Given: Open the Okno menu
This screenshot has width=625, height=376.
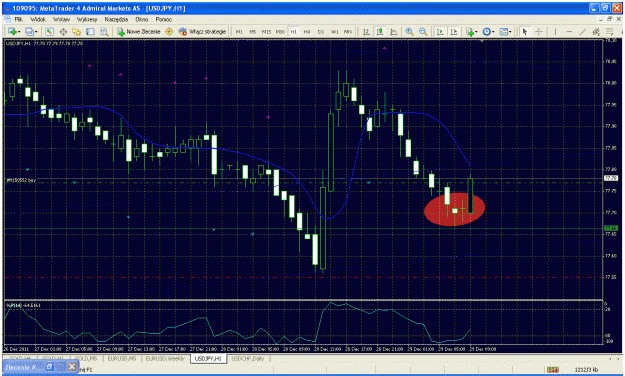Looking at the screenshot, I should pyautogui.click(x=142, y=19).
